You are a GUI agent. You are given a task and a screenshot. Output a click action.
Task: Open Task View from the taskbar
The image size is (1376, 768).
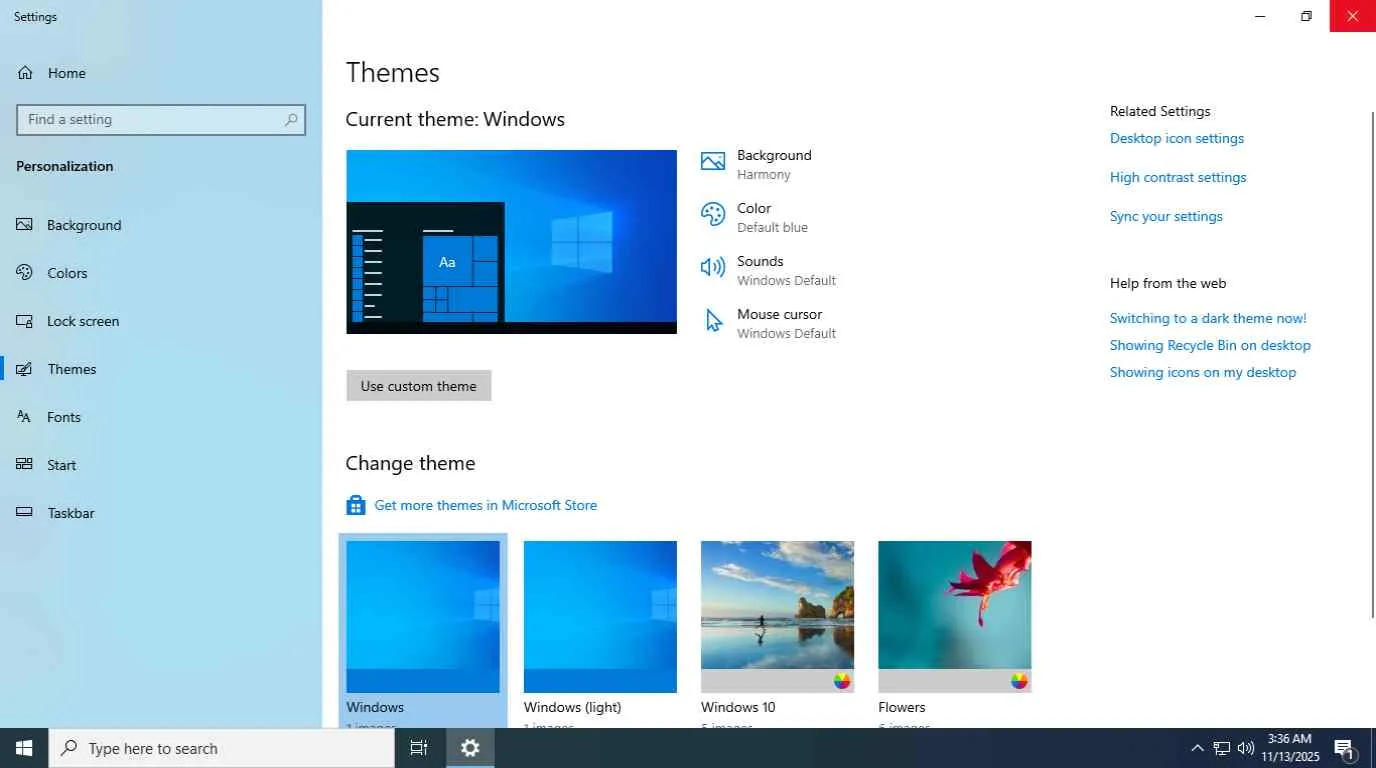[419, 748]
